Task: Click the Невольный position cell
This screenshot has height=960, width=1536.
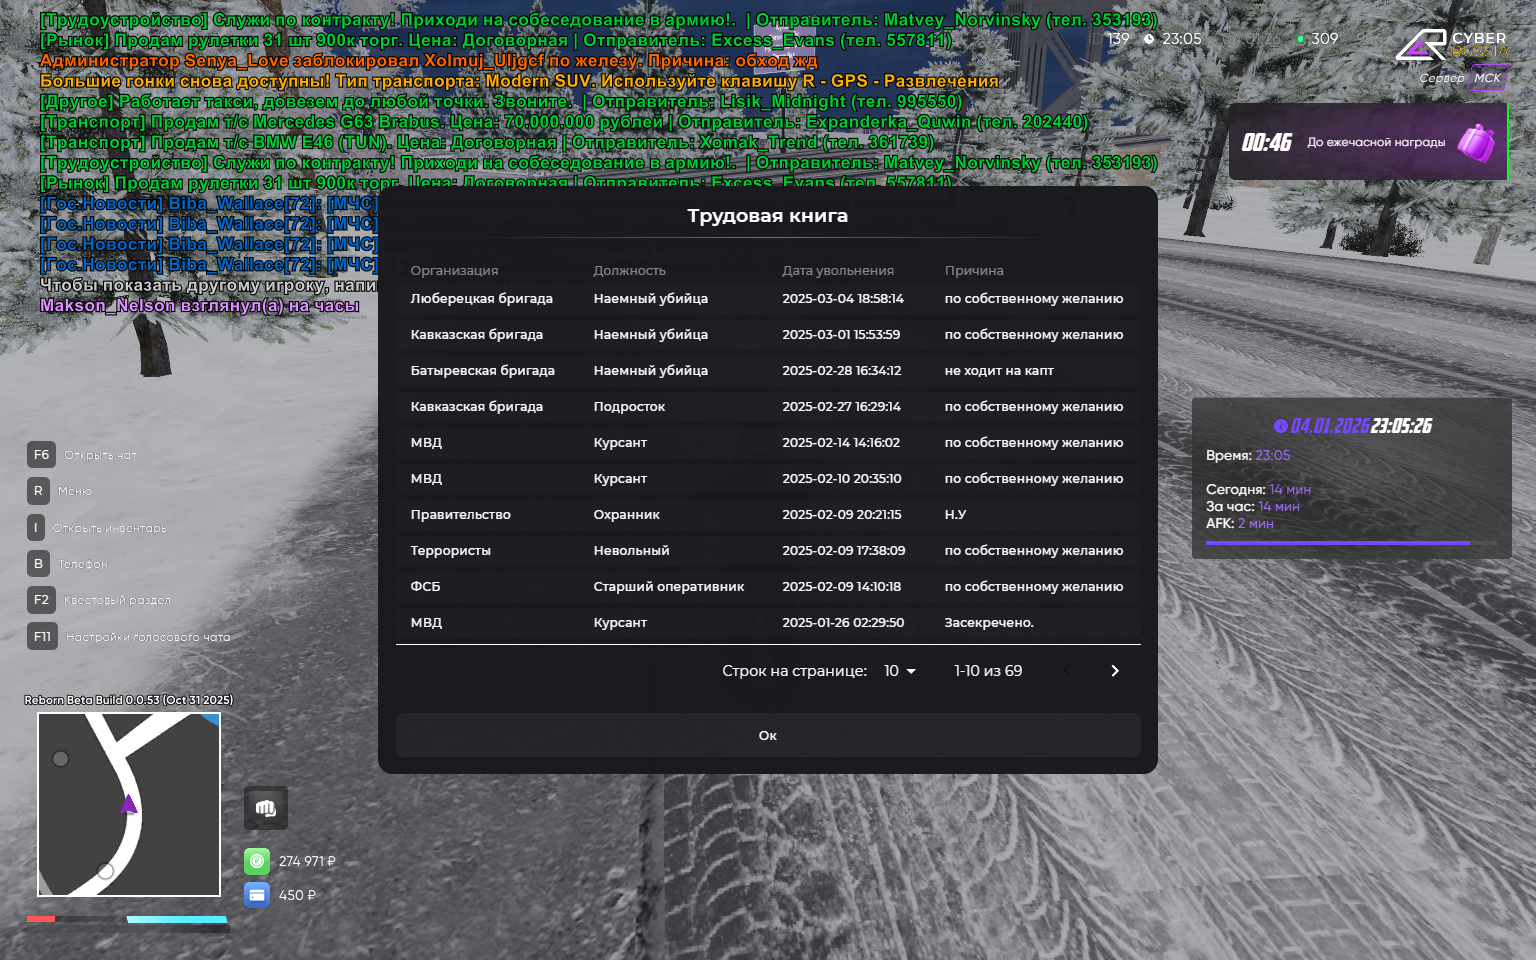Action: pyautogui.click(x=631, y=551)
